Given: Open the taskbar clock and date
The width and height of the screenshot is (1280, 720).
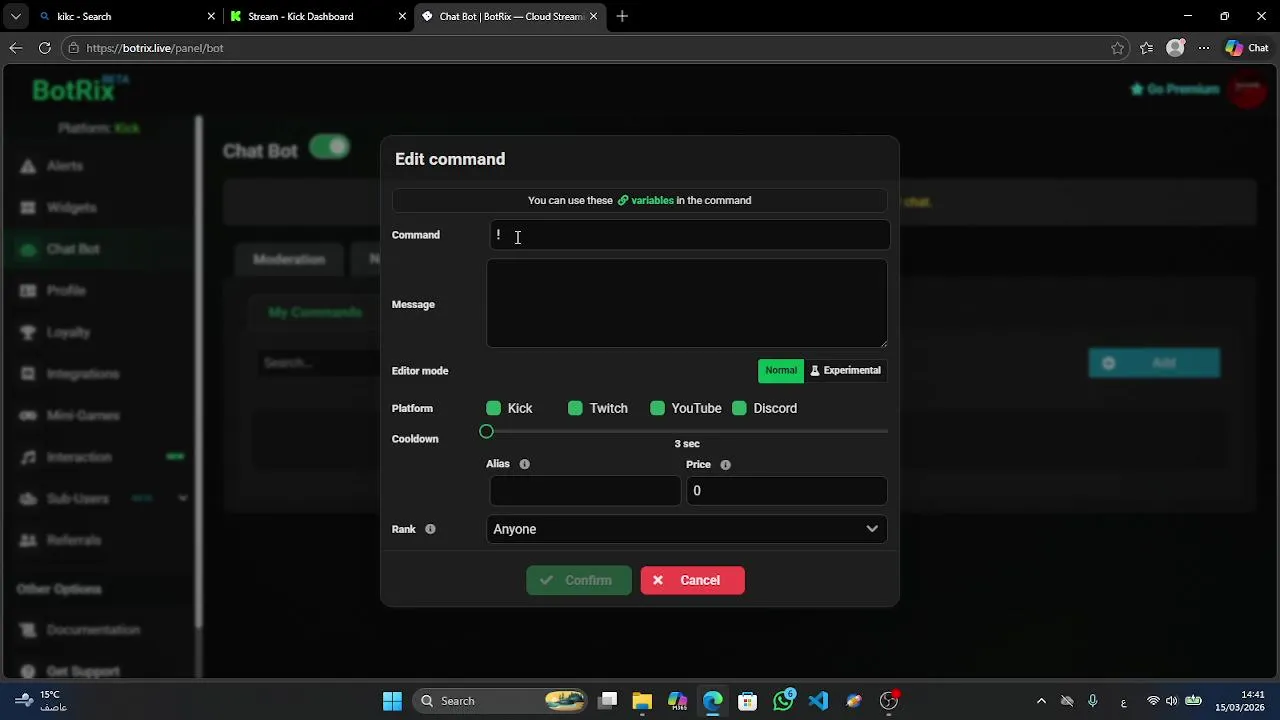Looking at the screenshot, I should tap(1240, 701).
